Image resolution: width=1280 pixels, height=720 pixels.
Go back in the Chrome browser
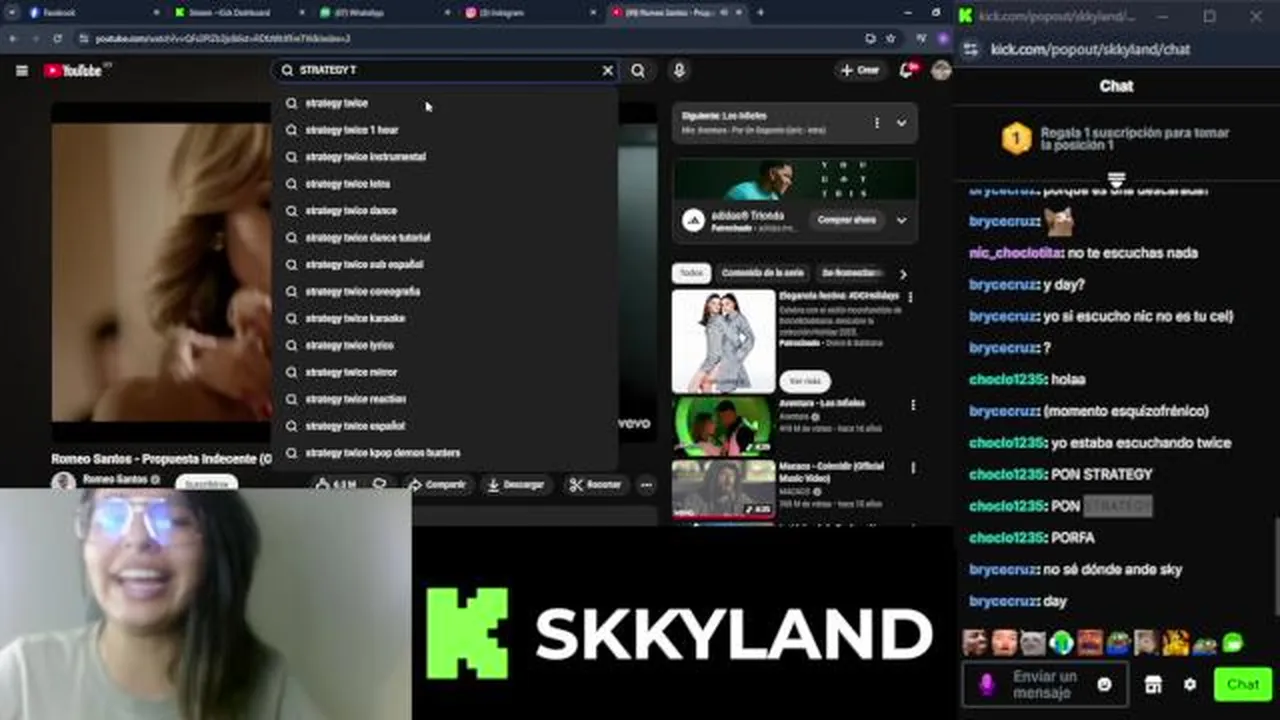(14, 38)
